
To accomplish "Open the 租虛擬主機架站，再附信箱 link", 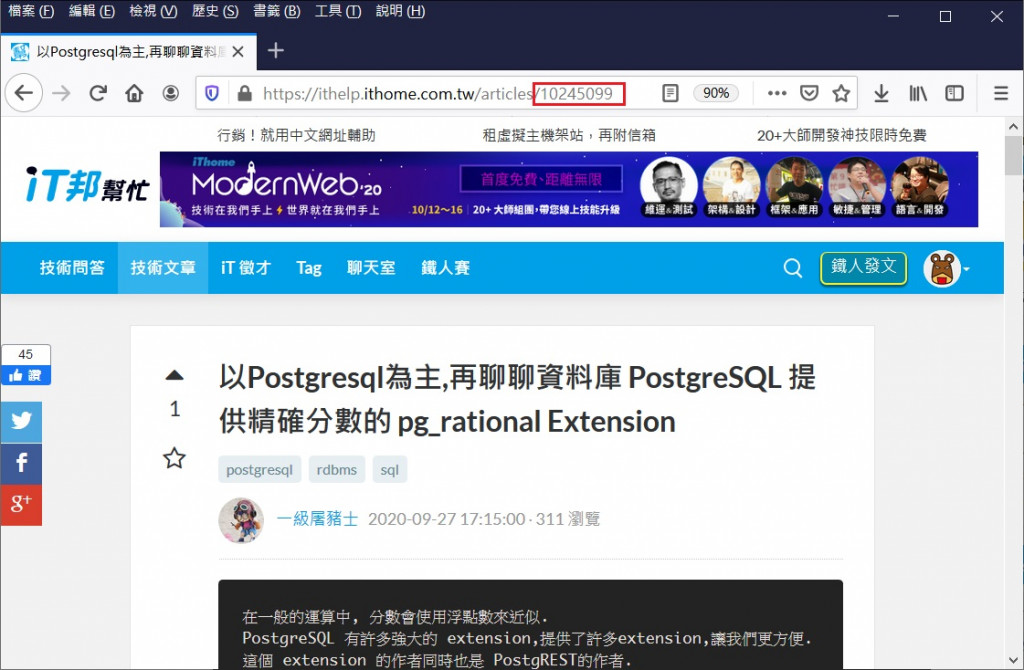I will (569, 135).
